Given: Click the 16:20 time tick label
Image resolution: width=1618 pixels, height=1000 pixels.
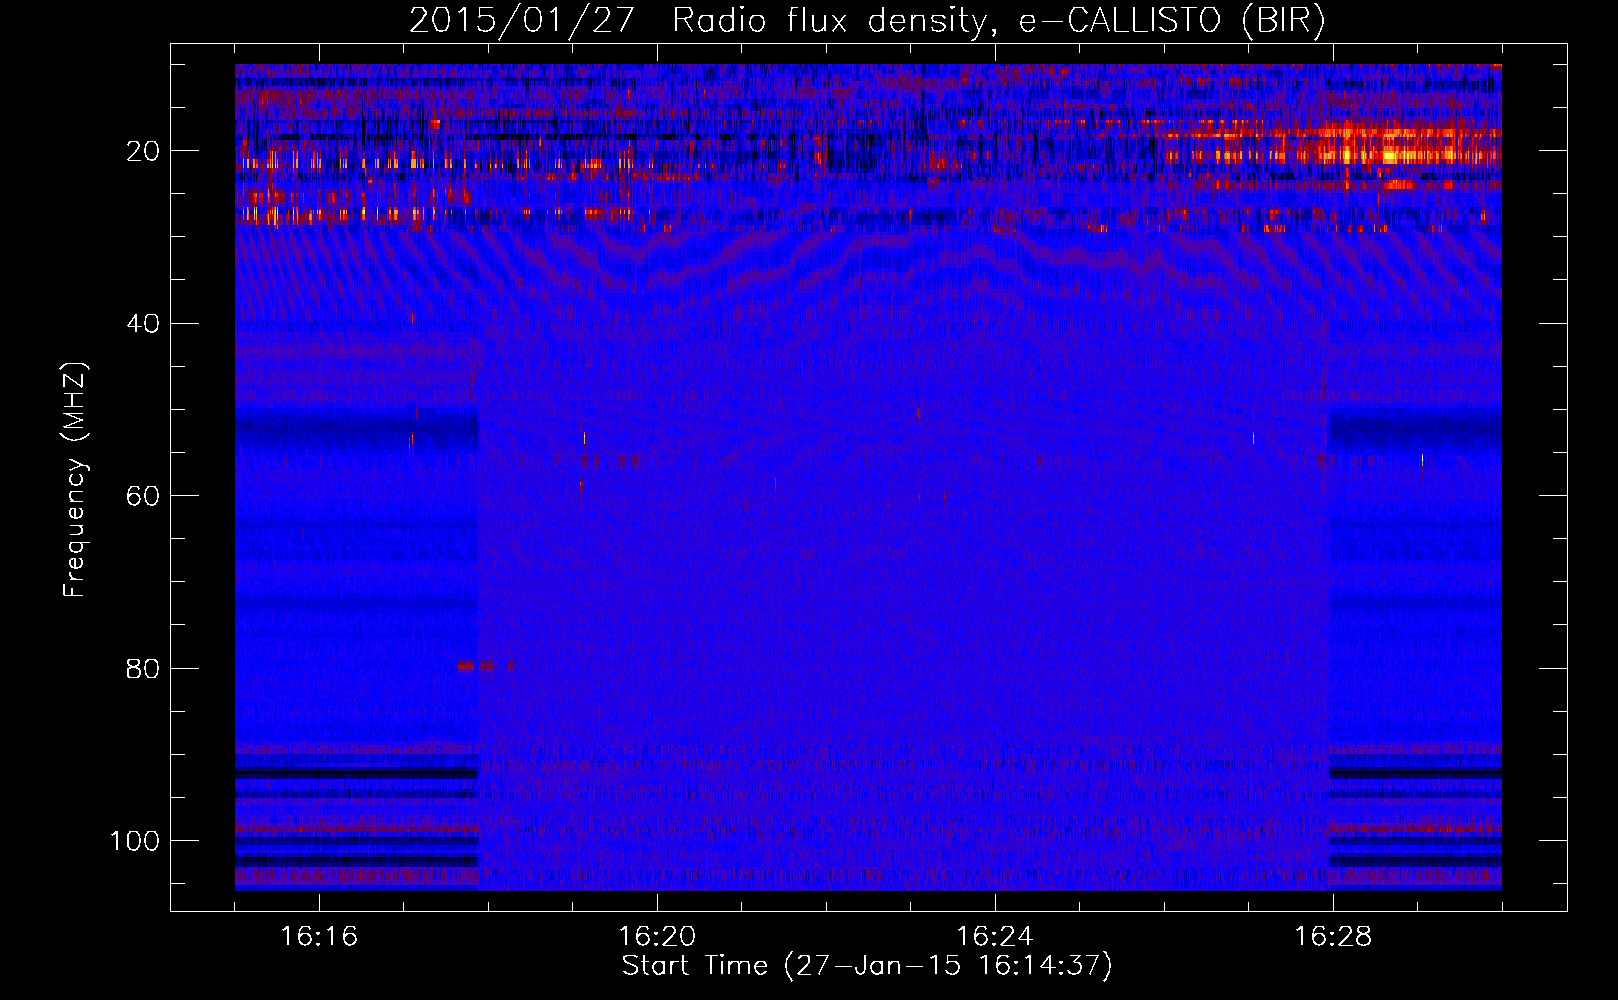Looking at the screenshot, I should [x=657, y=937].
